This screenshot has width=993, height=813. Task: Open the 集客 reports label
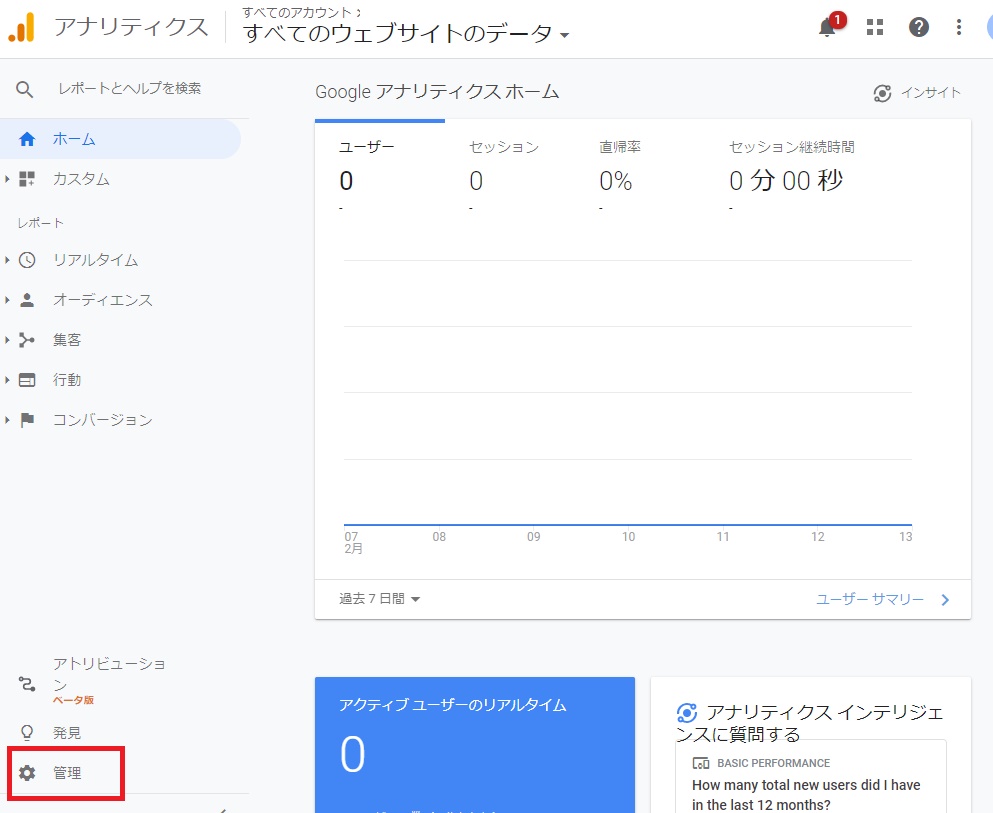(x=67, y=340)
